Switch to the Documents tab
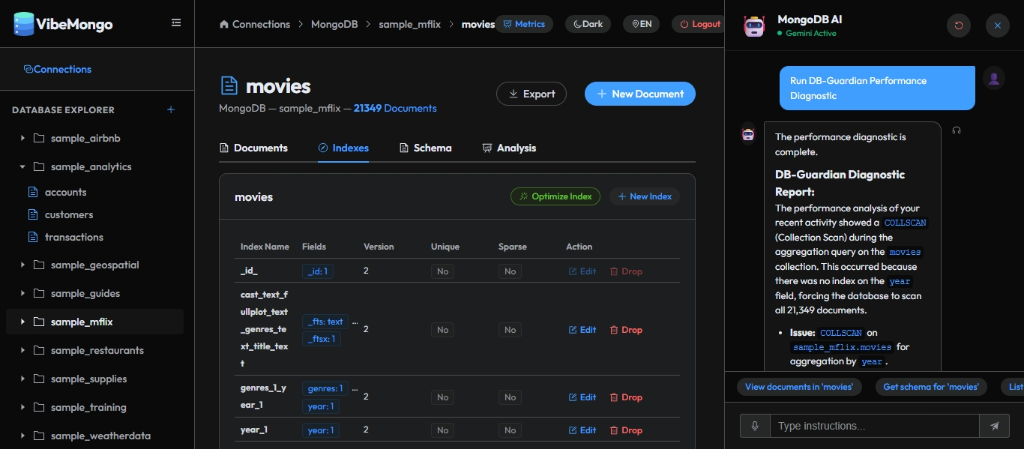 (x=253, y=148)
